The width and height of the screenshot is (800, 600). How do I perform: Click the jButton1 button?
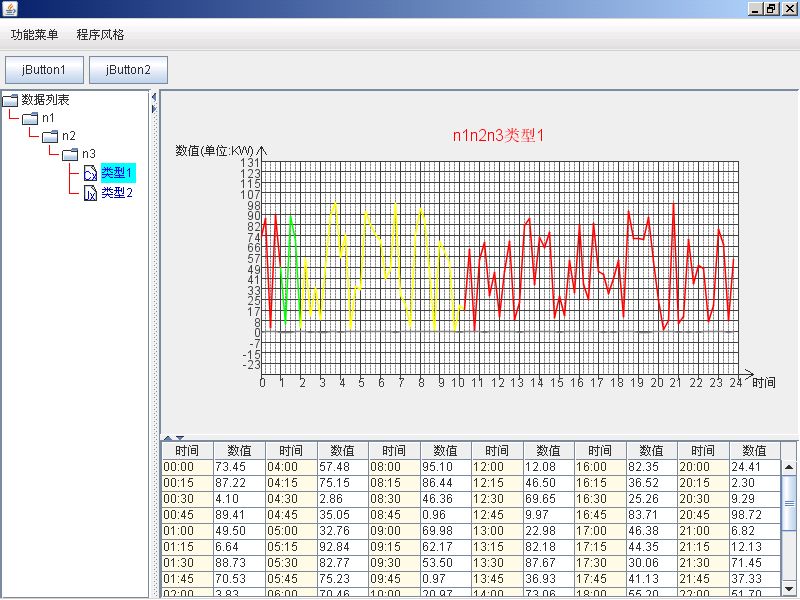[x=44, y=70]
